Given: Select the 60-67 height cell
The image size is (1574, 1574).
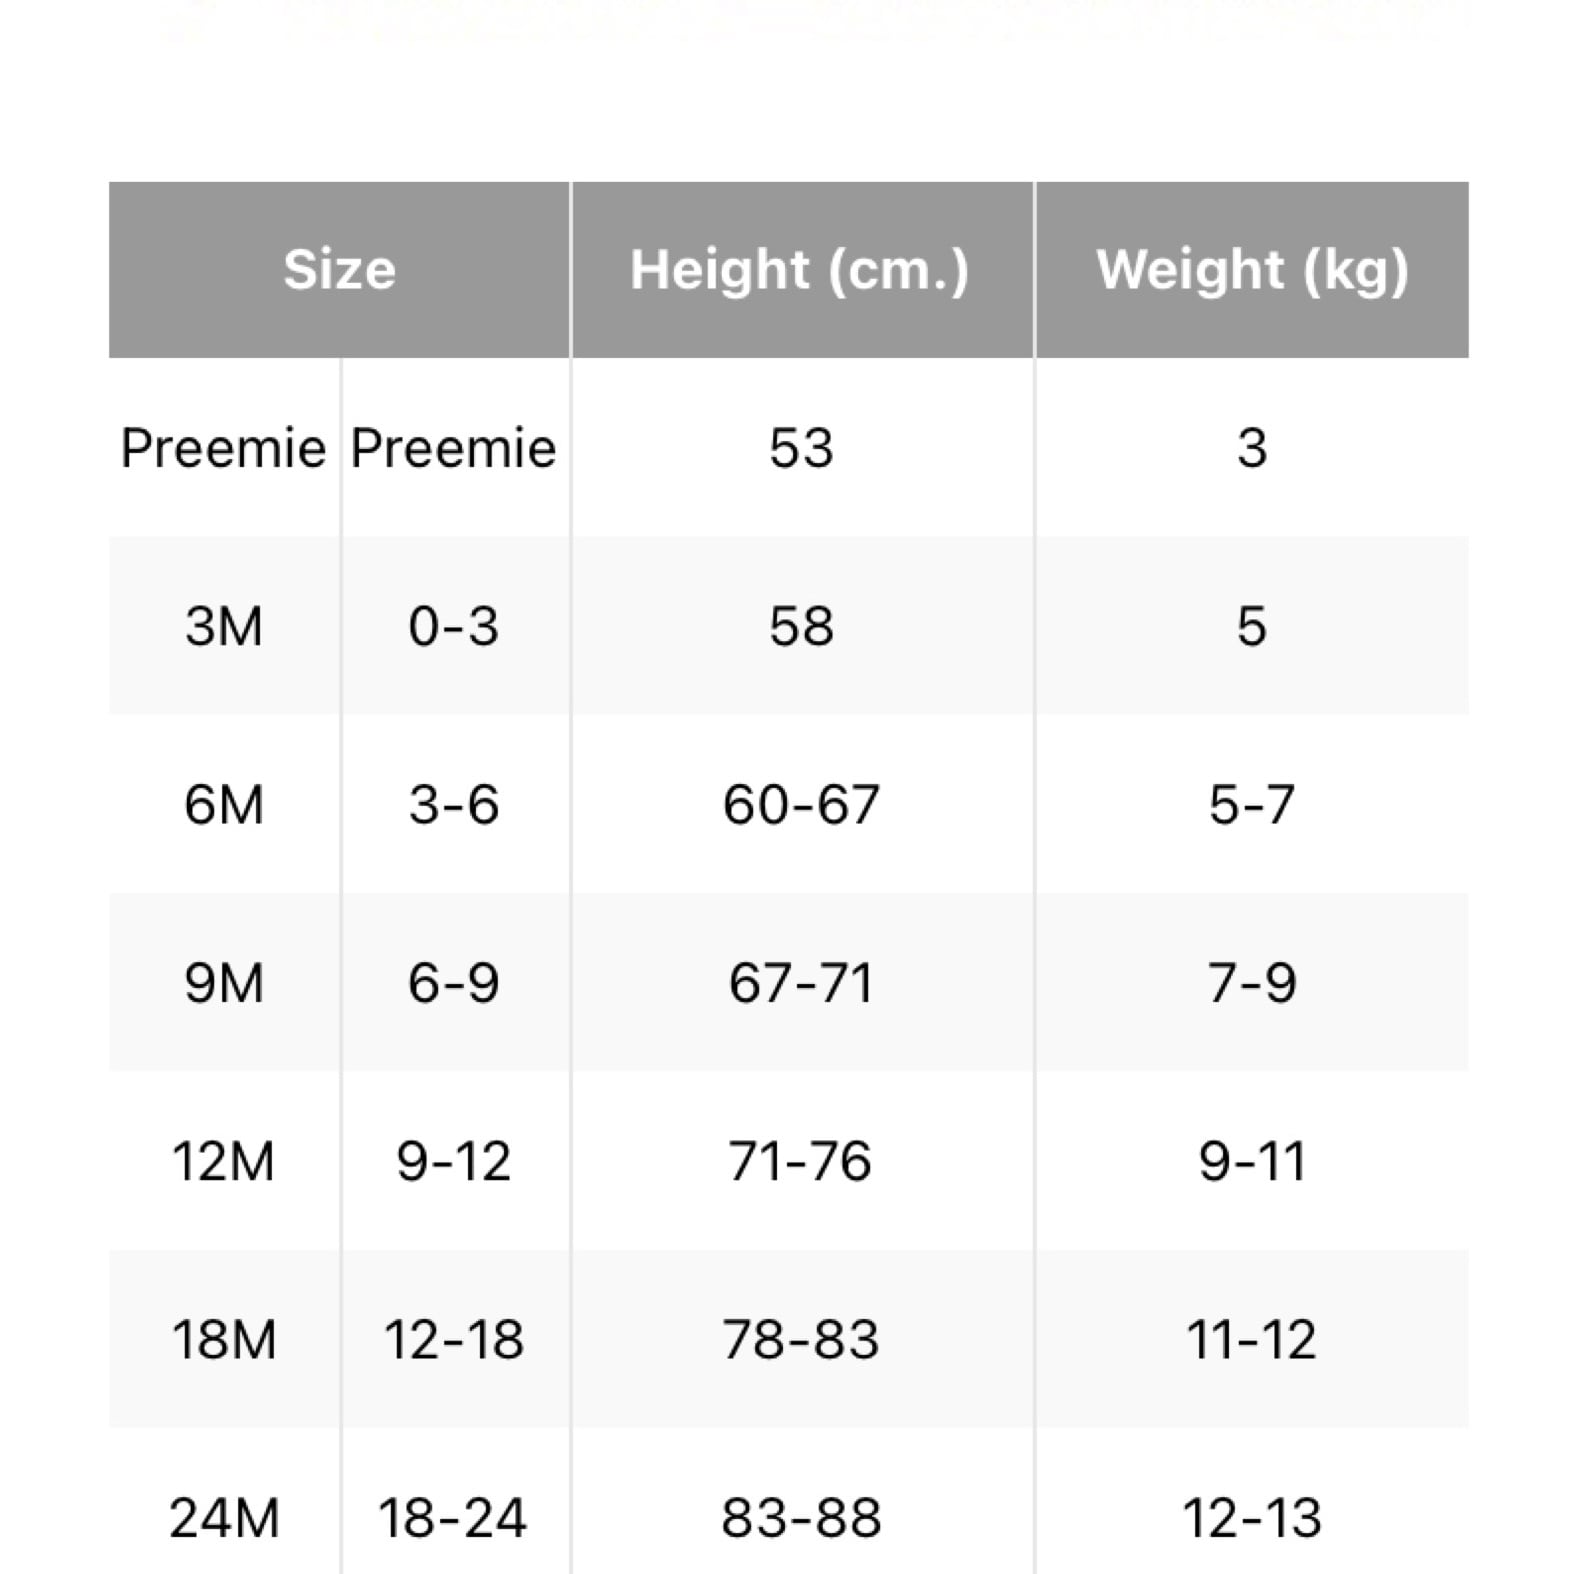Looking at the screenshot, I should 801,805.
